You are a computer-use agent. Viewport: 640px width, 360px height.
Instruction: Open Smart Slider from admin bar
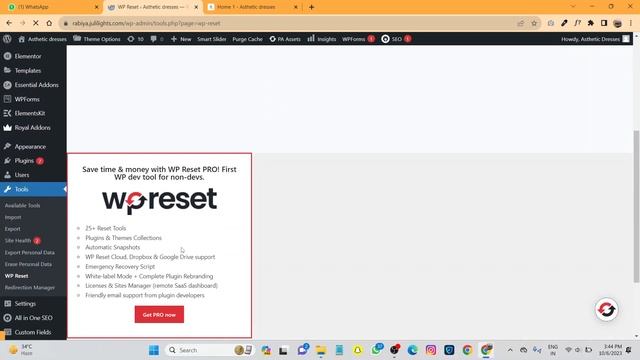(x=211, y=39)
